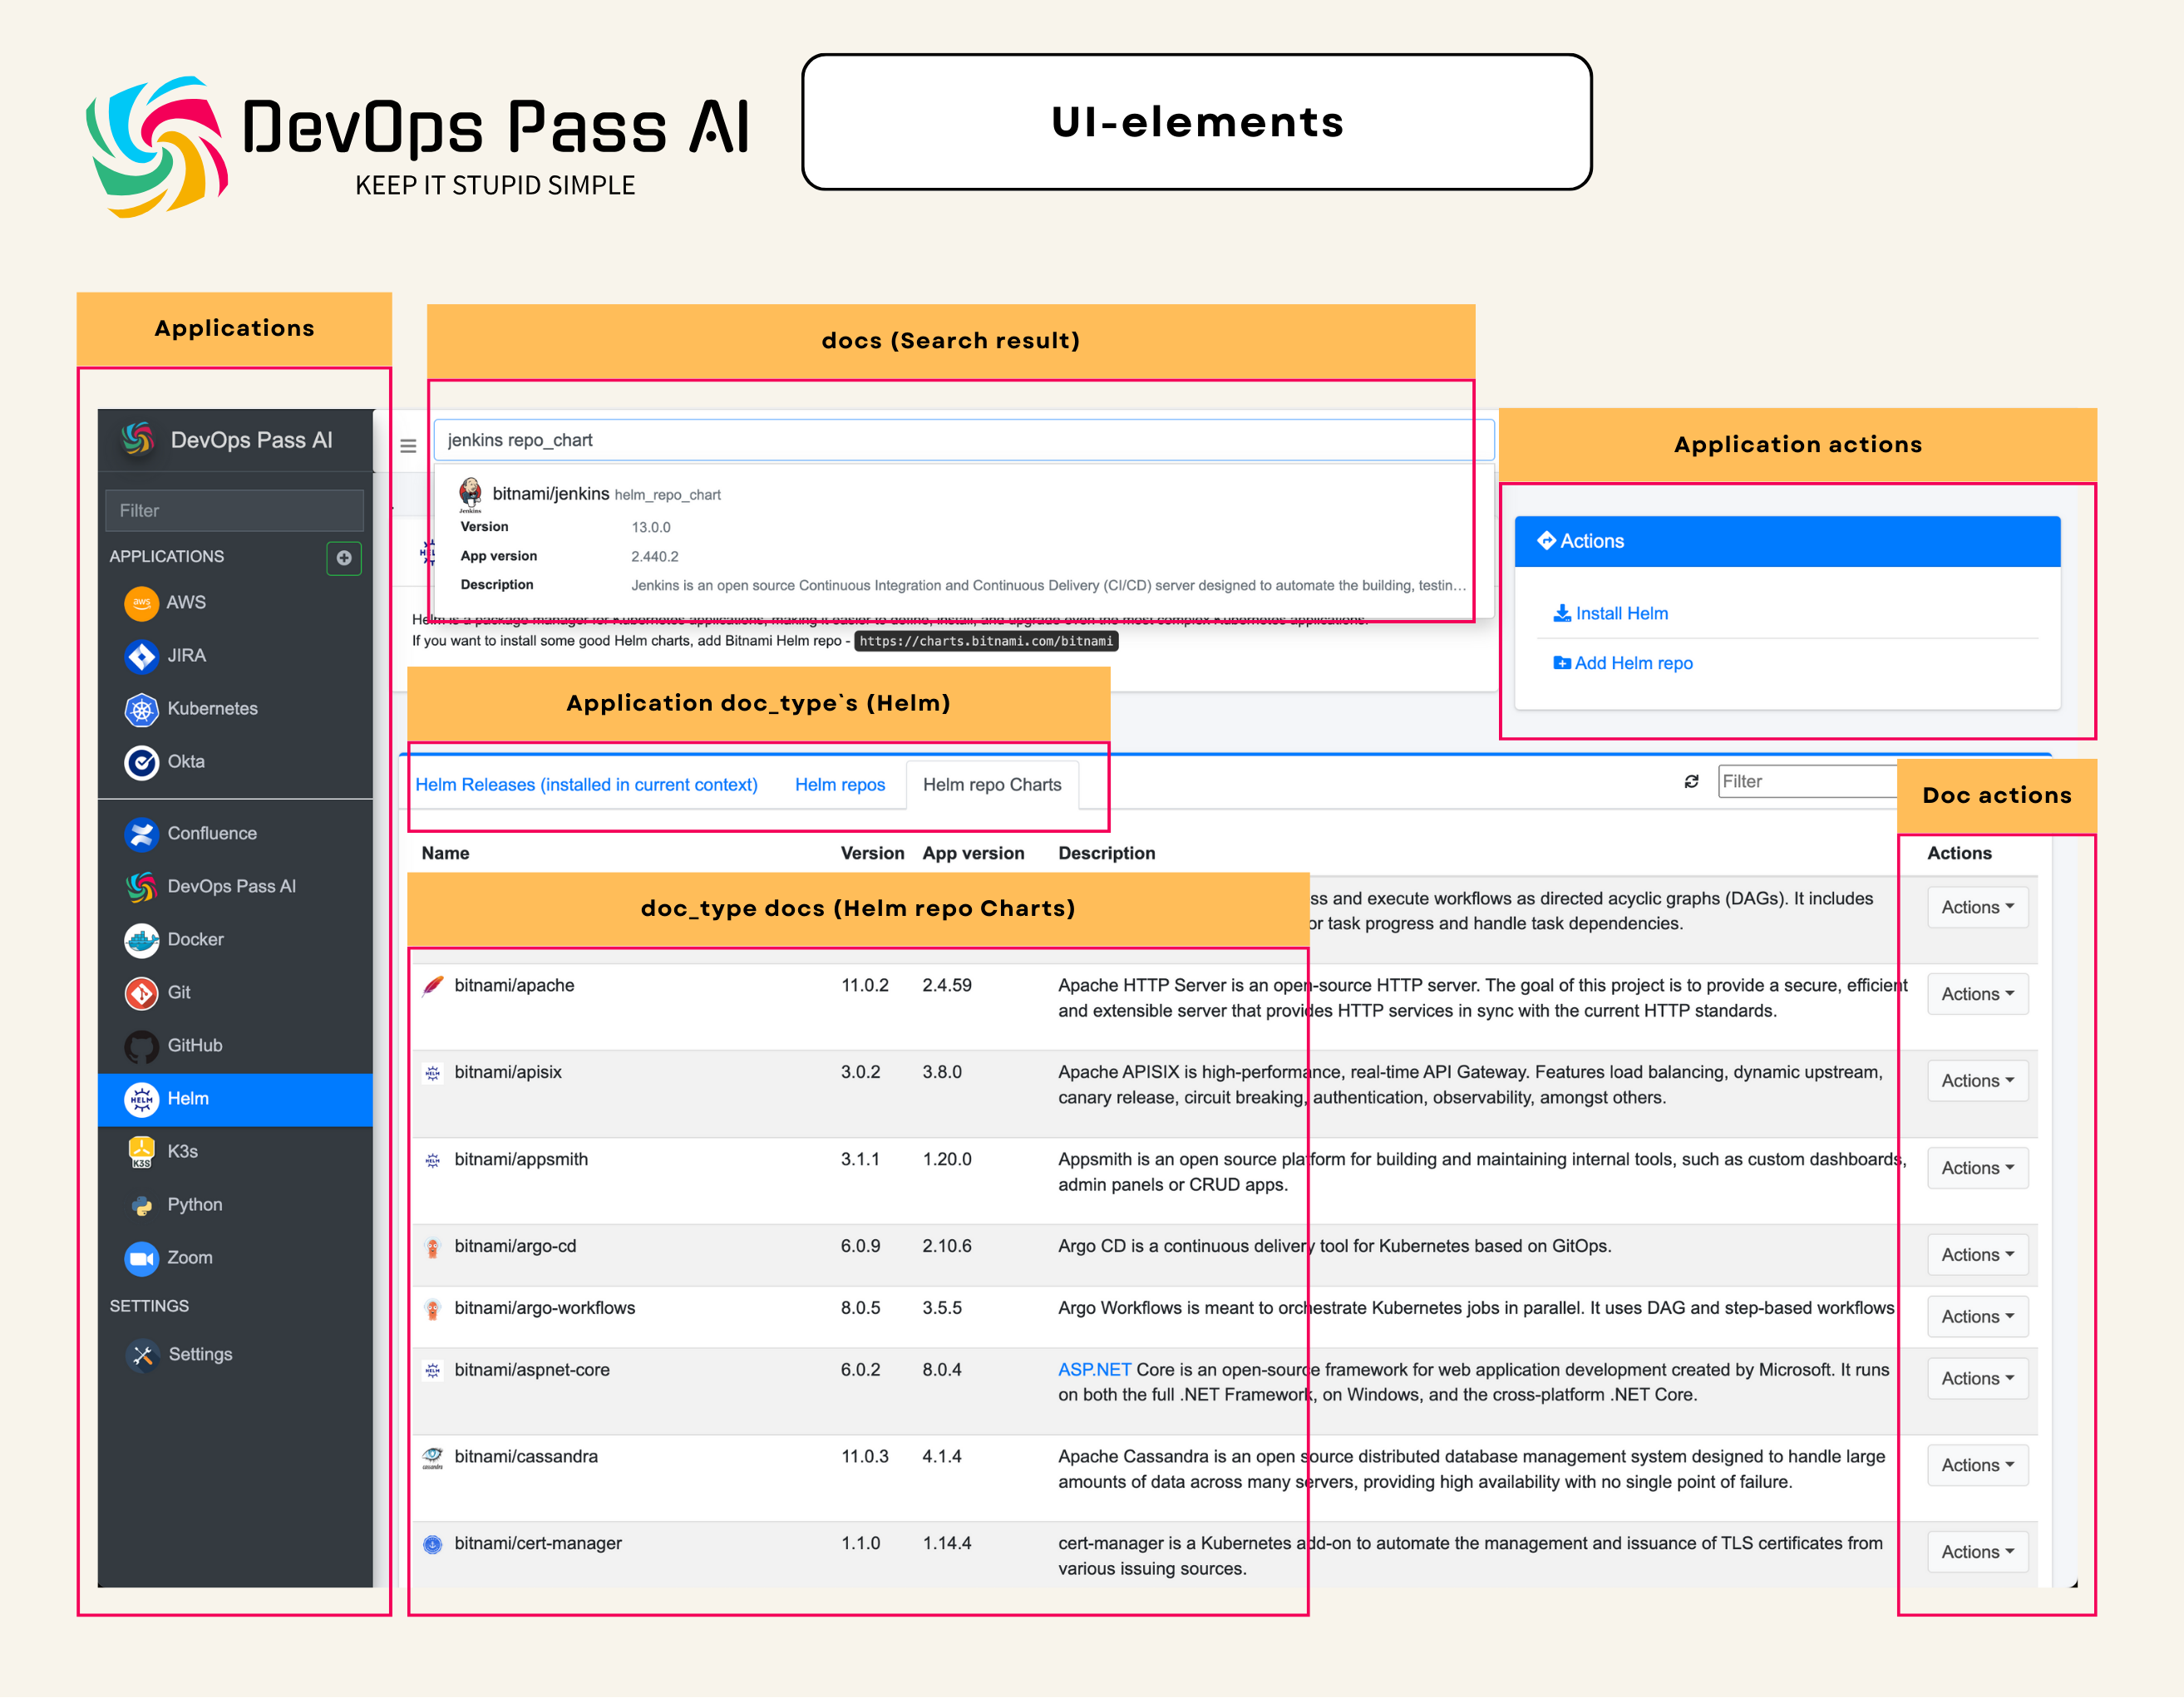Click the add application plus icon
This screenshot has height=1698, width=2184.
pos(344,558)
